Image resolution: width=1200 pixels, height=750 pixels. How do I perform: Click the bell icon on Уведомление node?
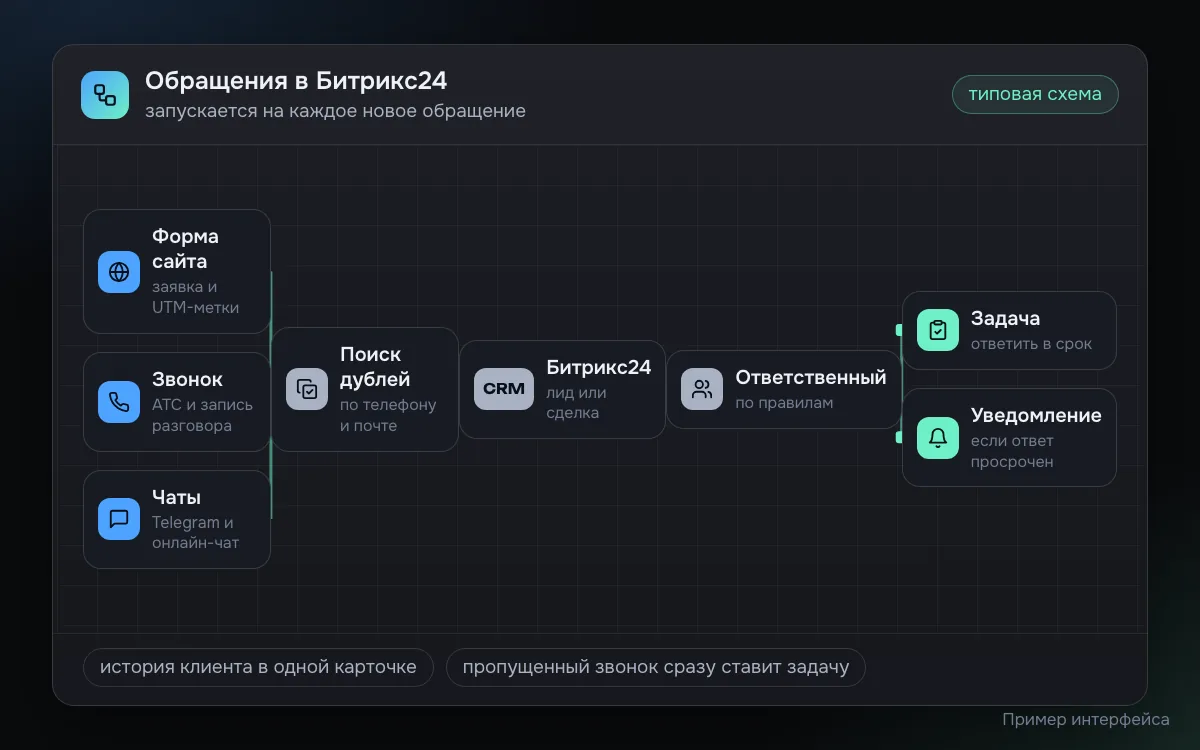pyautogui.click(x=938, y=438)
